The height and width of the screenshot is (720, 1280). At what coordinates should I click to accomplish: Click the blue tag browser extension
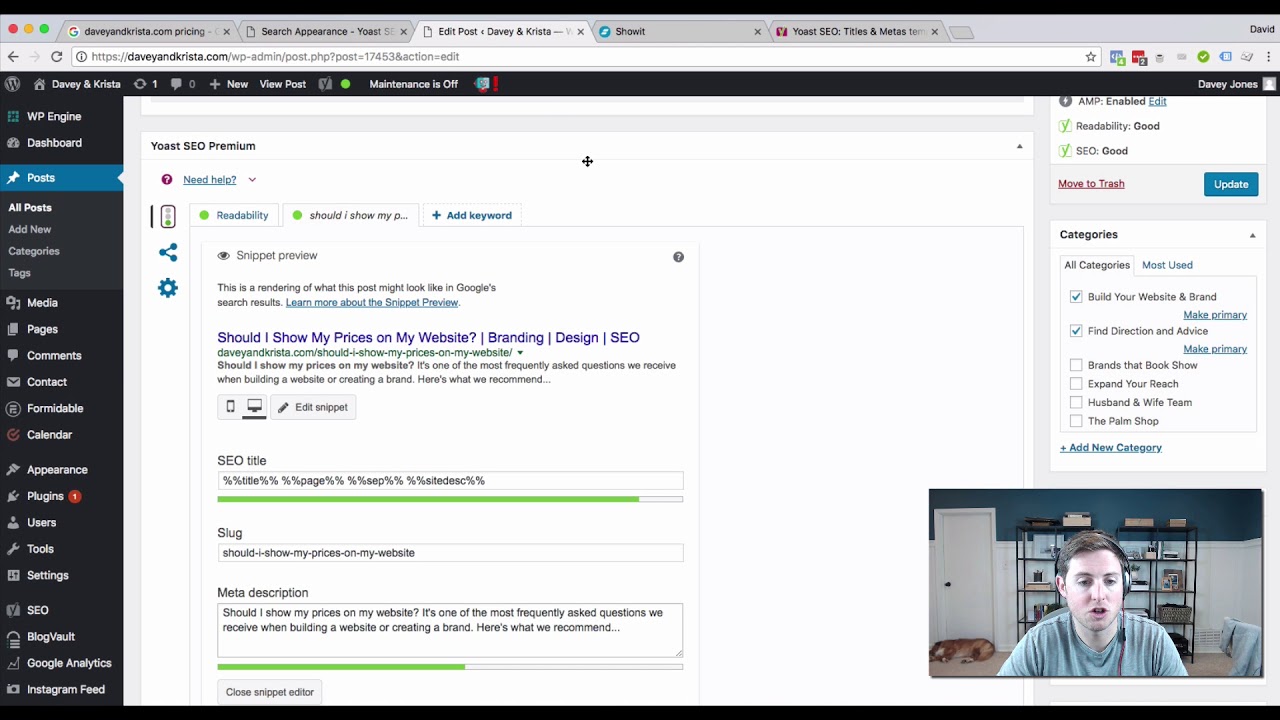1225,57
